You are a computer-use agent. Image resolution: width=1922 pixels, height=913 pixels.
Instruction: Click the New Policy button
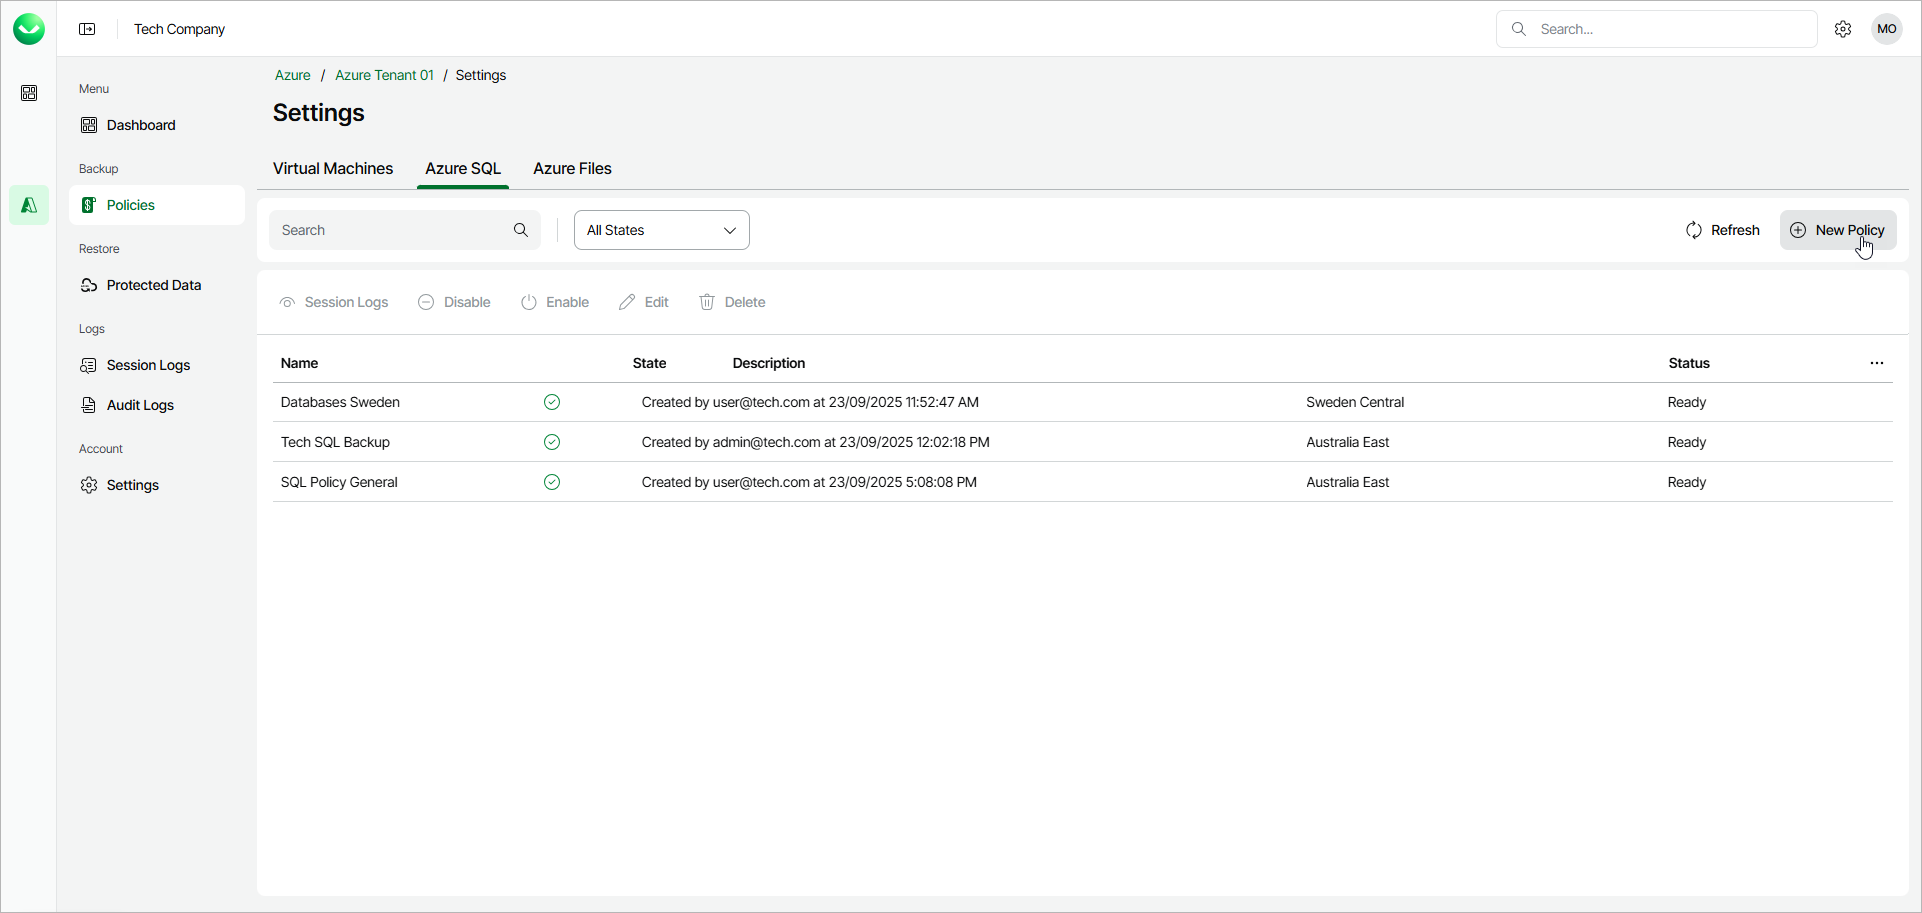coord(1837,230)
